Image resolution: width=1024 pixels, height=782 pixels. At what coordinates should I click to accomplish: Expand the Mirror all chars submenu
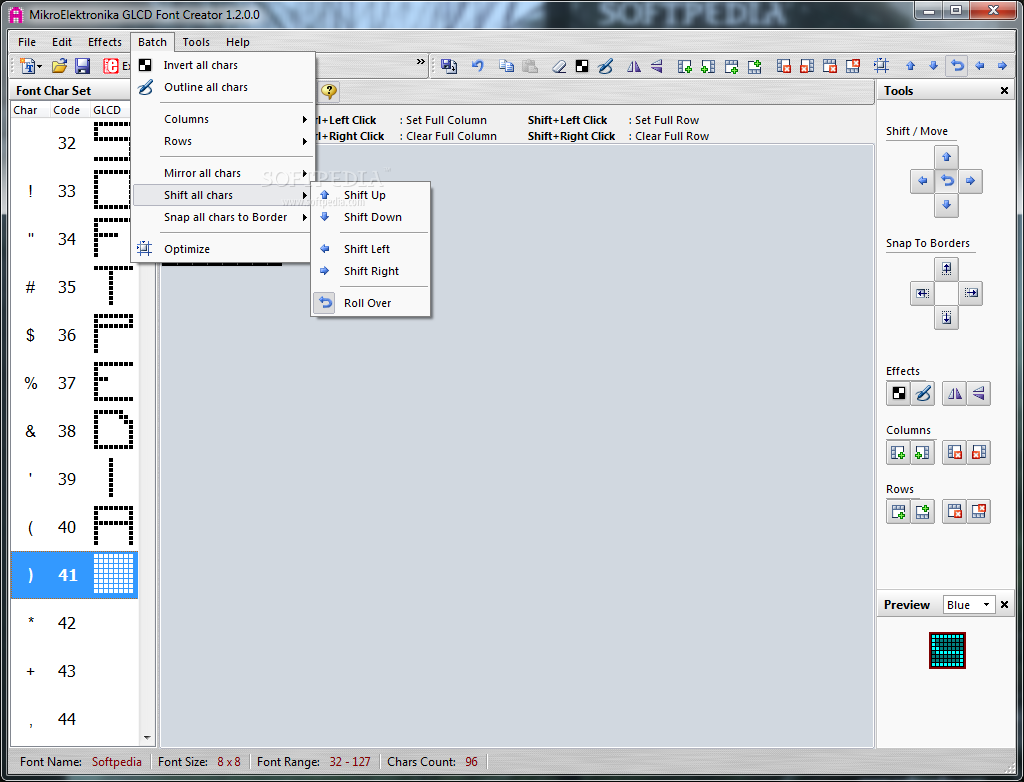click(x=223, y=173)
